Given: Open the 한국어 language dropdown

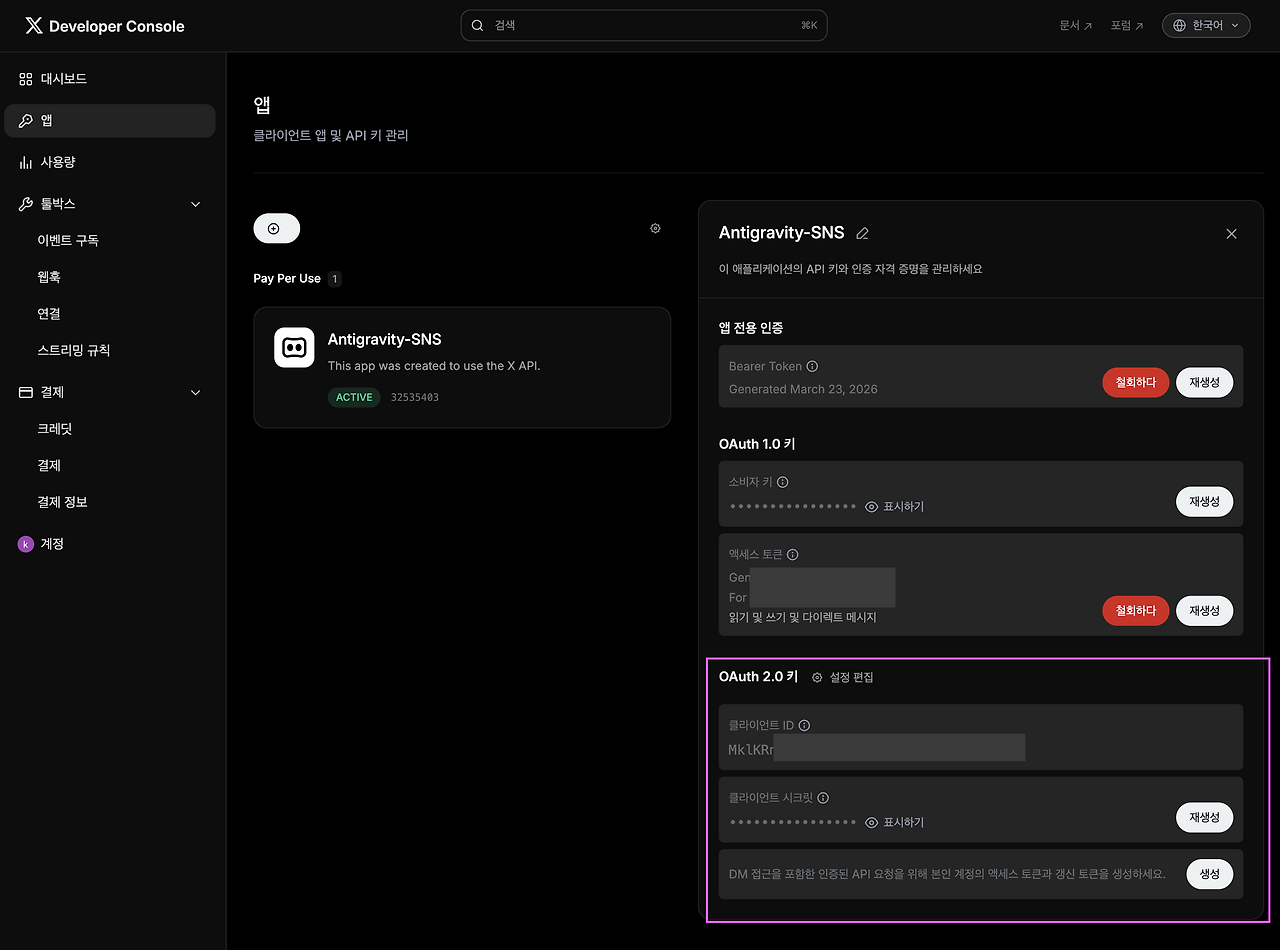Looking at the screenshot, I should click(1206, 26).
